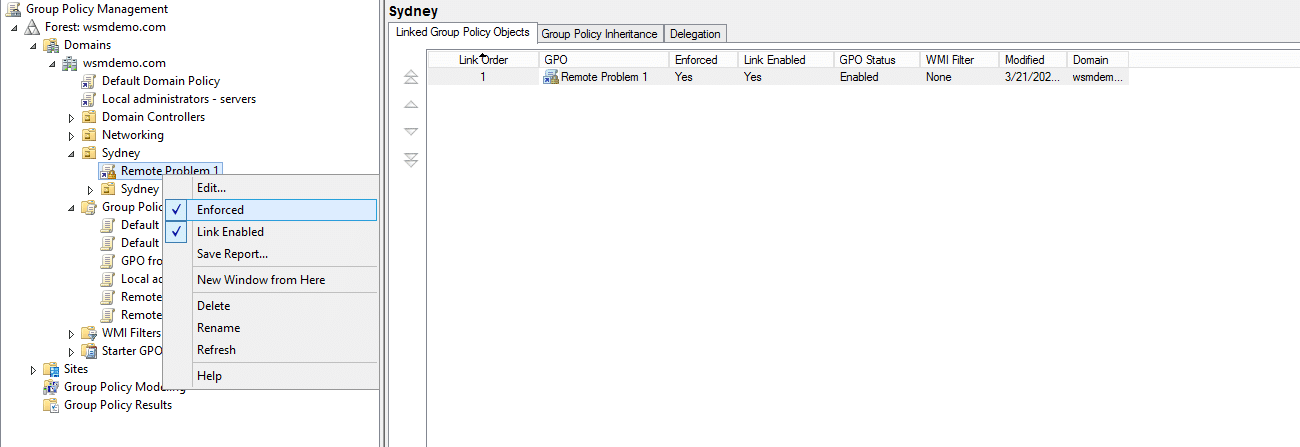Click the Sites icon
The width and height of the screenshot is (1300, 447).
click(51, 369)
